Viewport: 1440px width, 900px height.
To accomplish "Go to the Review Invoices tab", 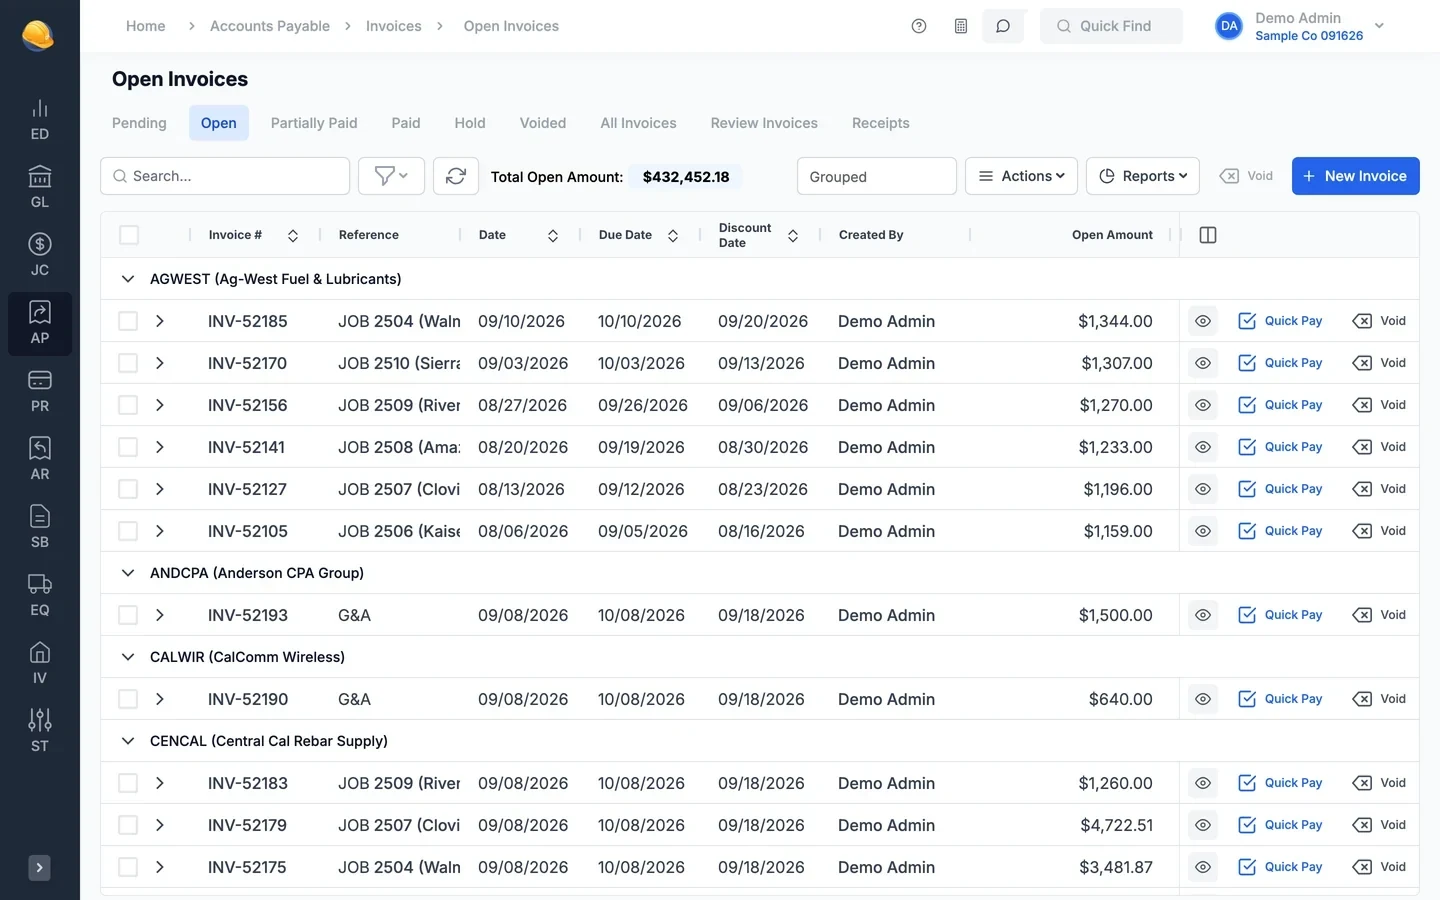I will point(764,123).
